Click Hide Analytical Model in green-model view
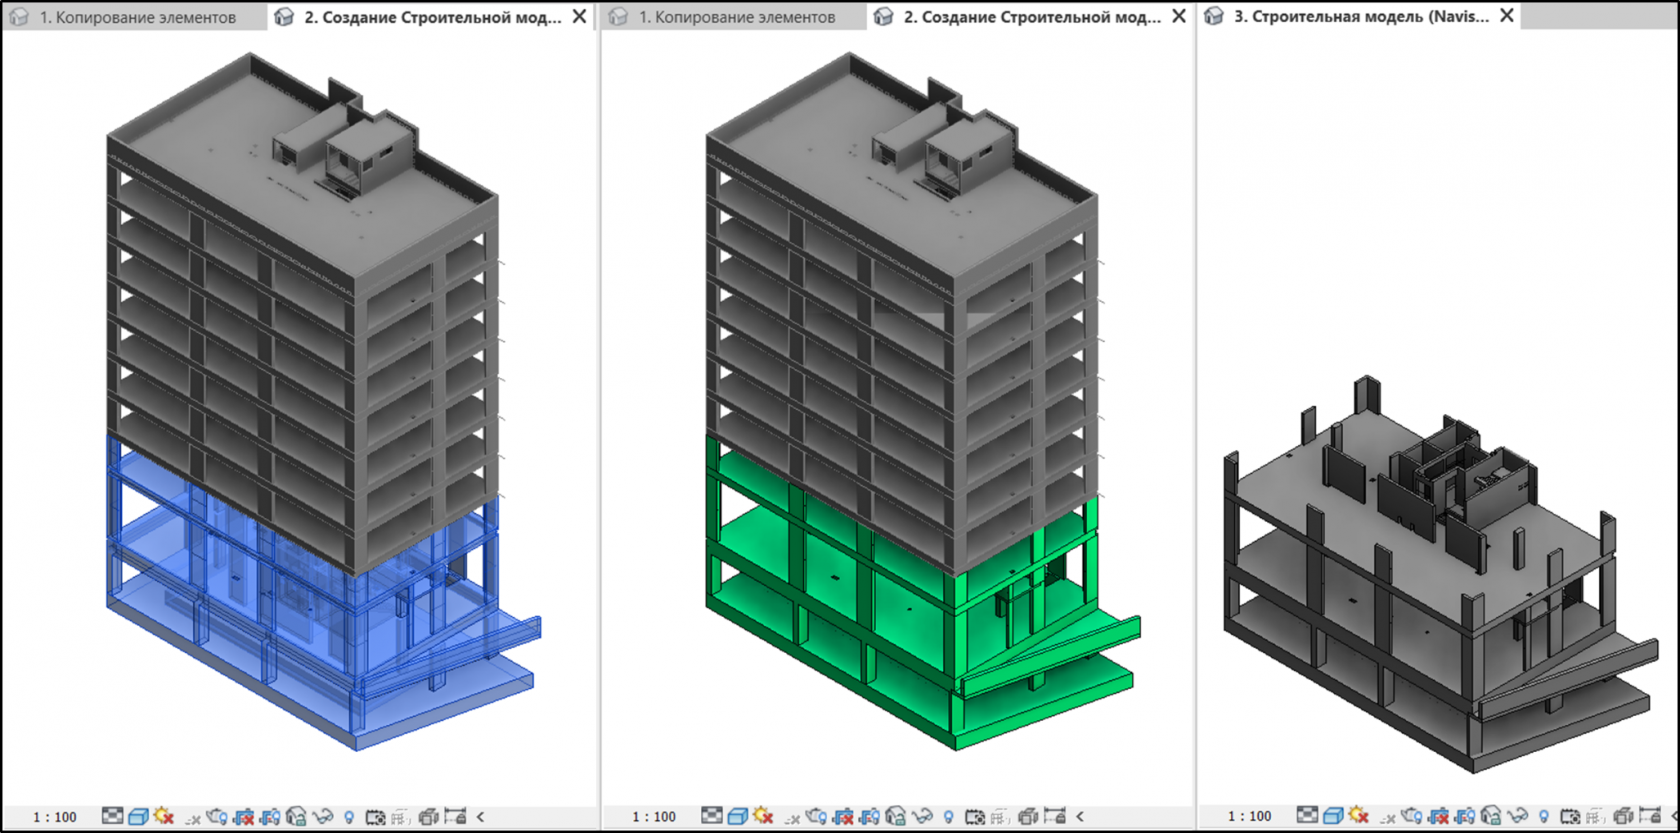 coord(999,817)
